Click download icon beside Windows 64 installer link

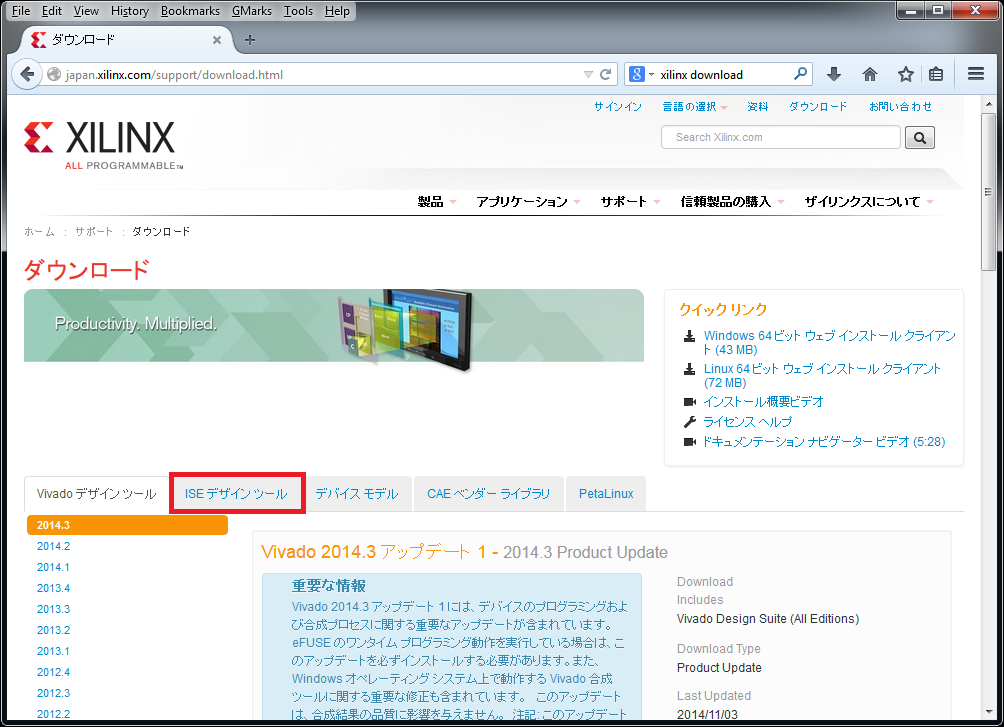(x=690, y=336)
